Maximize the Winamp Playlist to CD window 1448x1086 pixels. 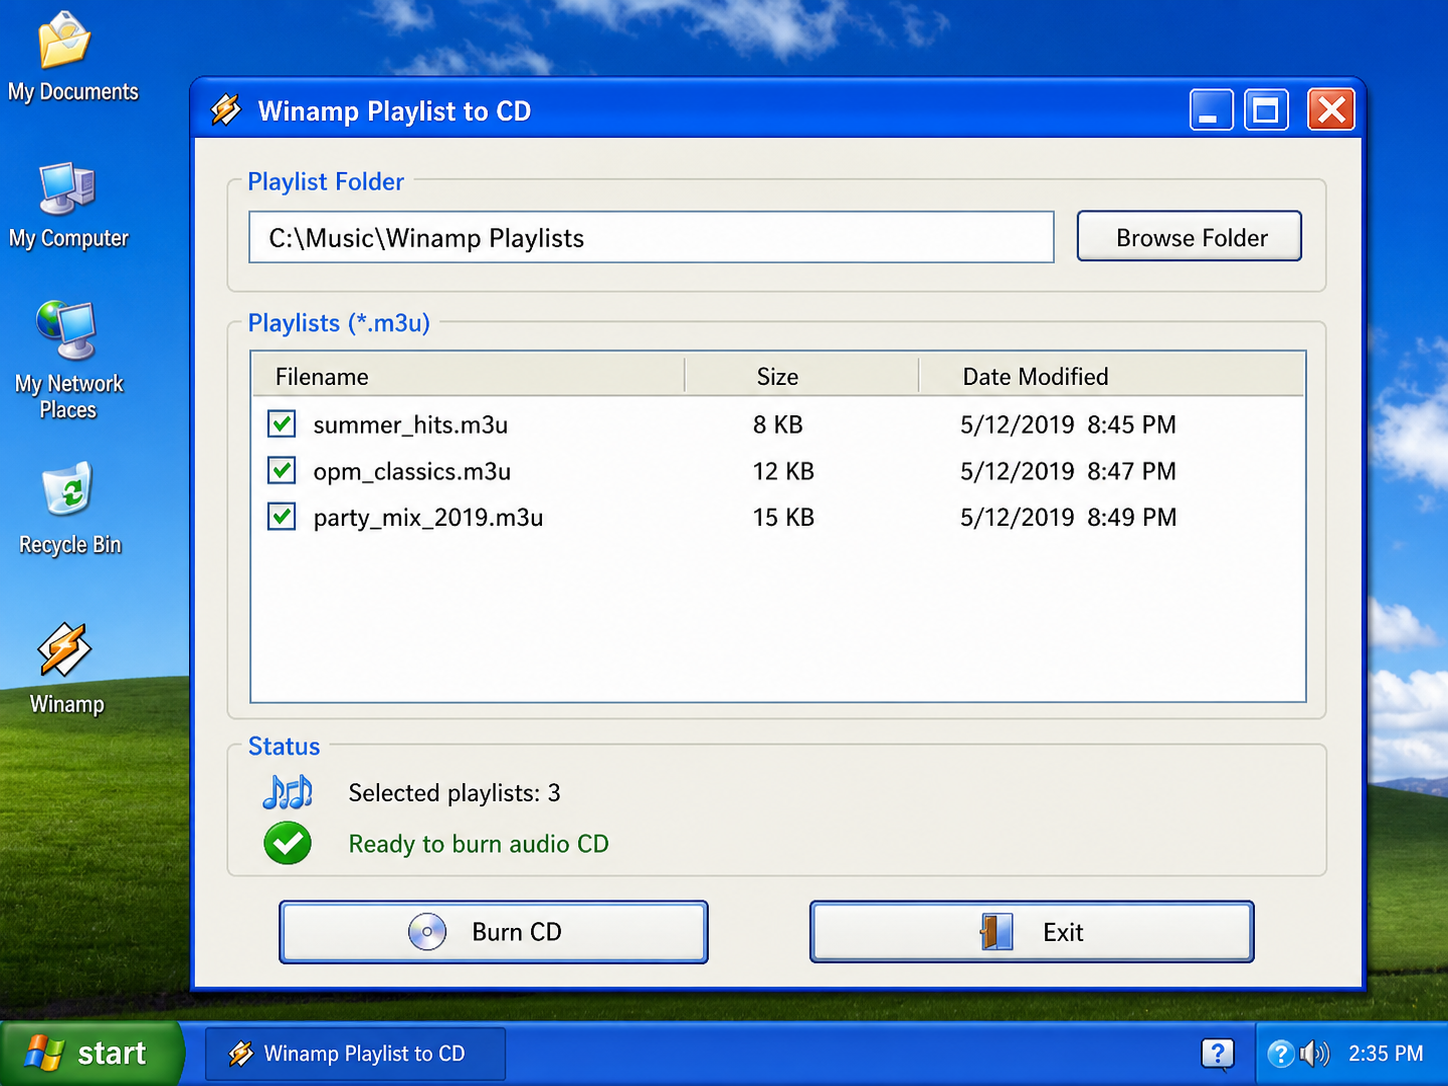(1266, 110)
